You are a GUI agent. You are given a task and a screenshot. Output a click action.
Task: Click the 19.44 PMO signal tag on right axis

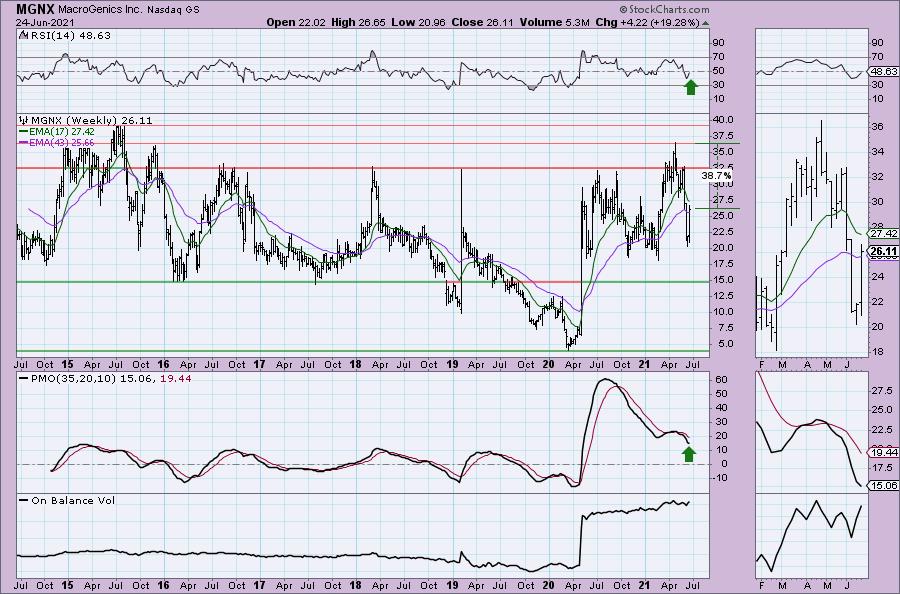884,453
